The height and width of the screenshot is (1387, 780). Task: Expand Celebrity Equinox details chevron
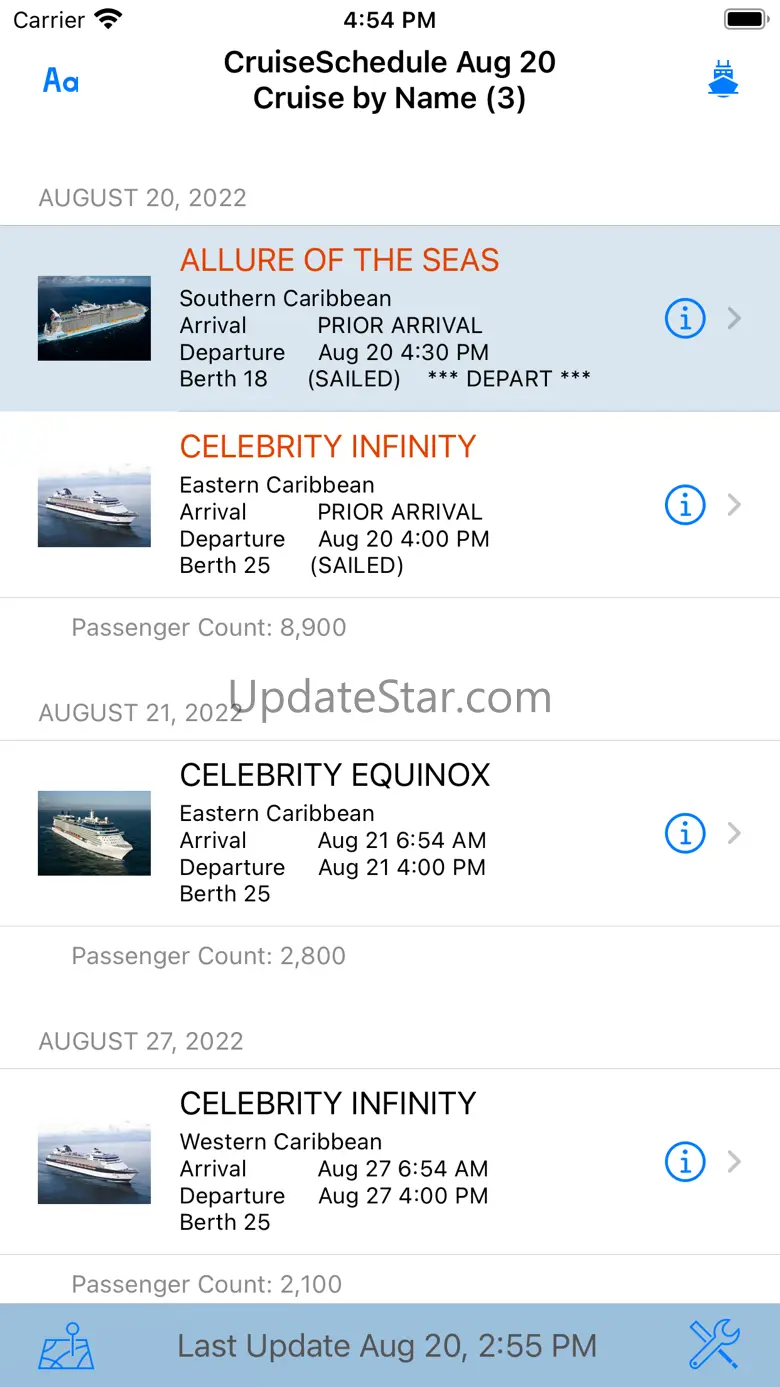pyautogui.click(x=735, y=833)
